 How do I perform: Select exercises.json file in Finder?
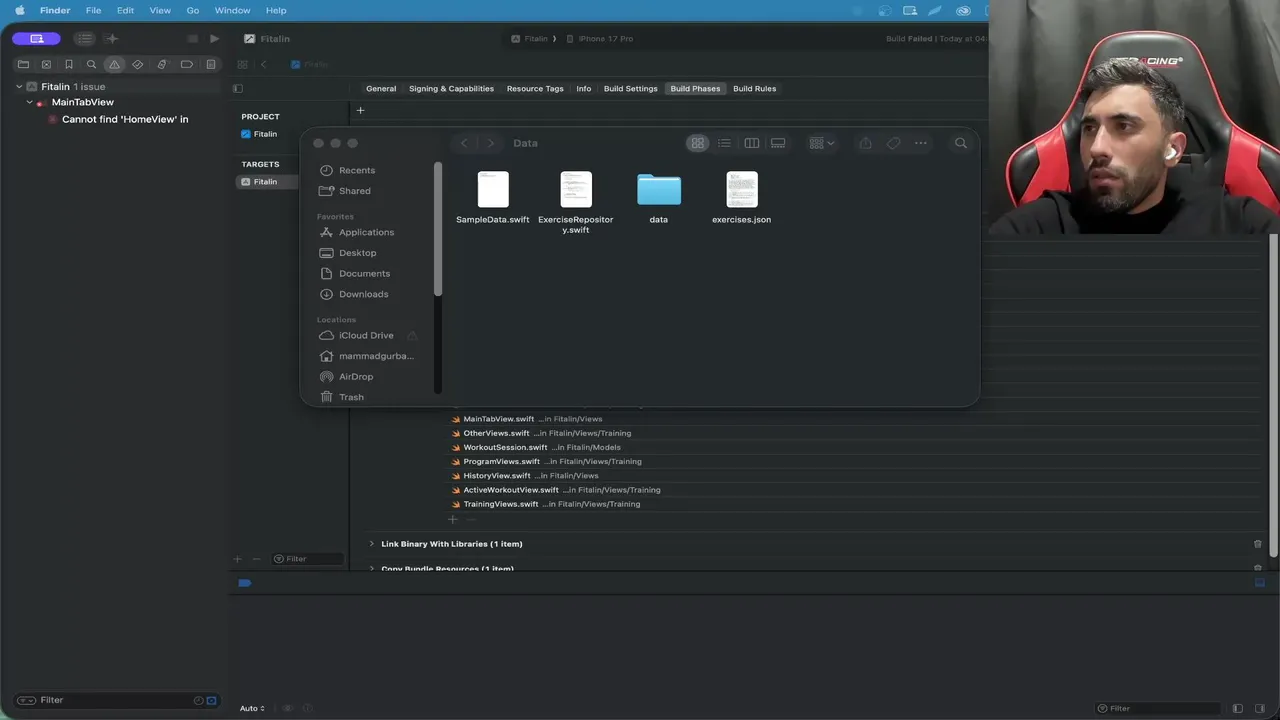point(742,198)
